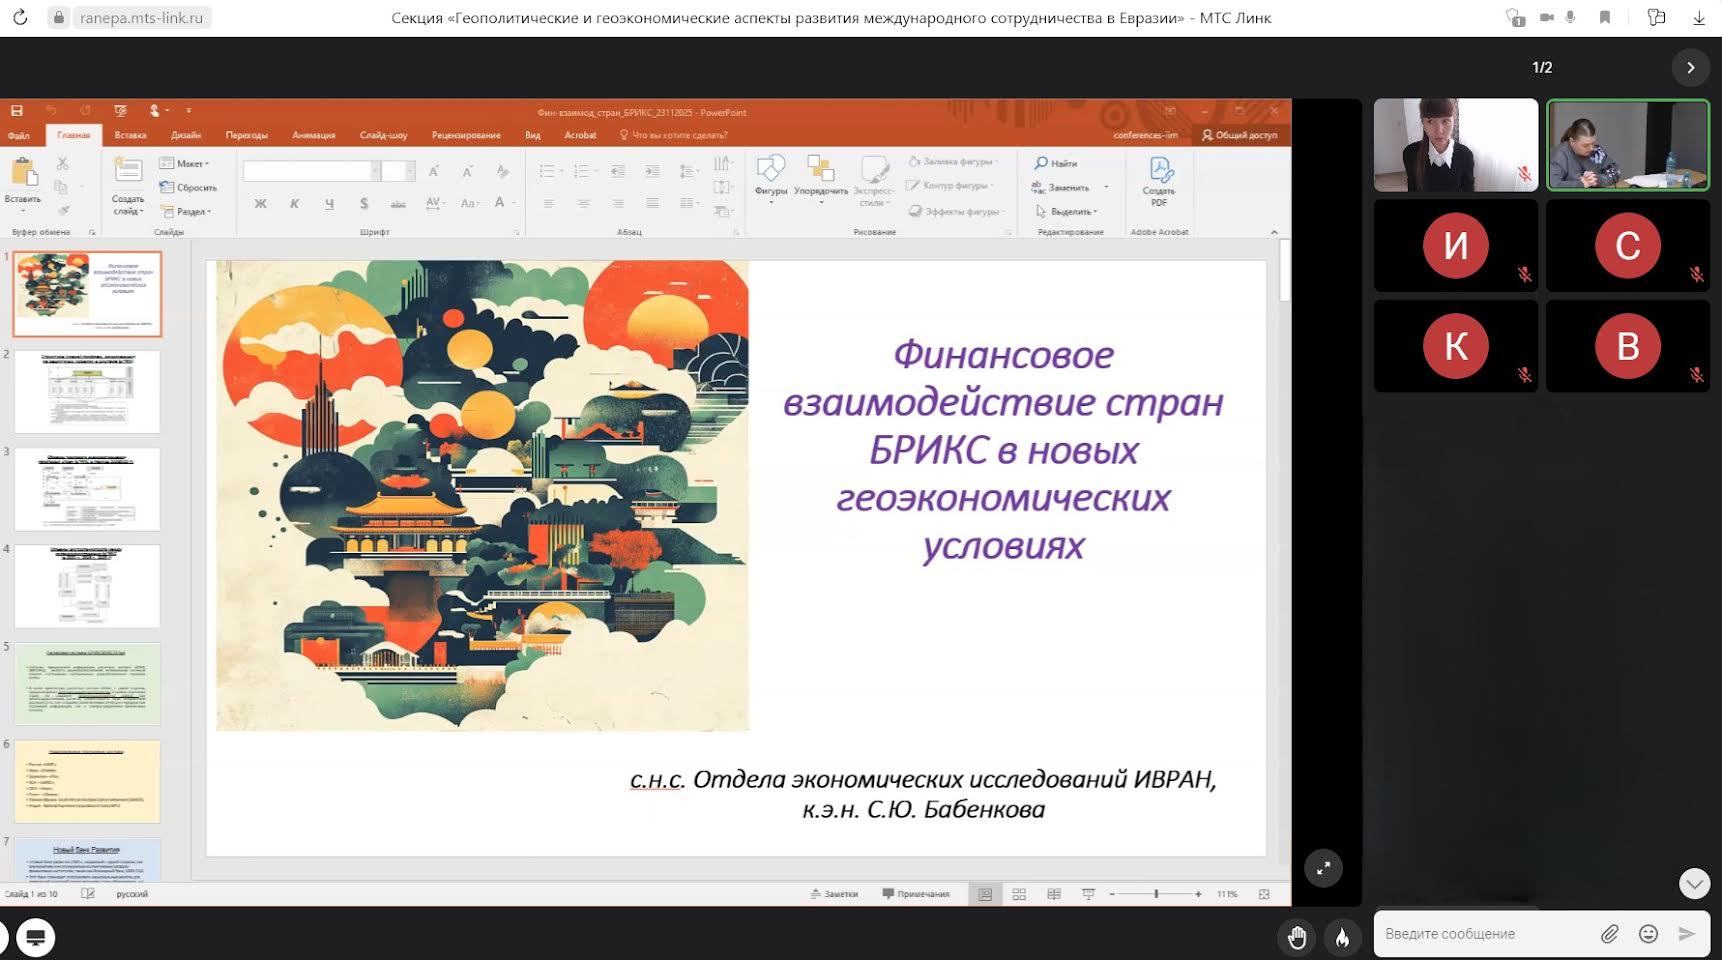The width and height of the screenshot is (1722, 960).
Task: Click the PowerPoint zoom slider
Action: tap(1156, 894)
